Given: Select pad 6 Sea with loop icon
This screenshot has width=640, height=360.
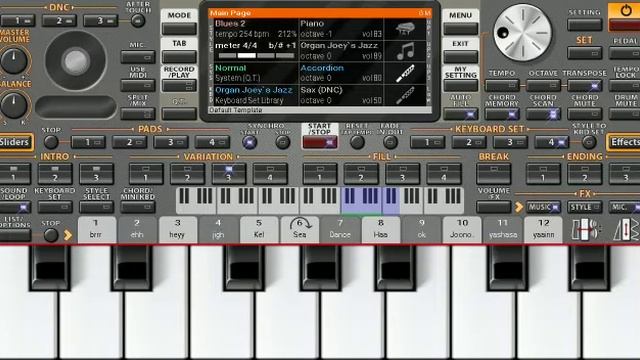Looking at the screenshot, I should tap(300, 229).
